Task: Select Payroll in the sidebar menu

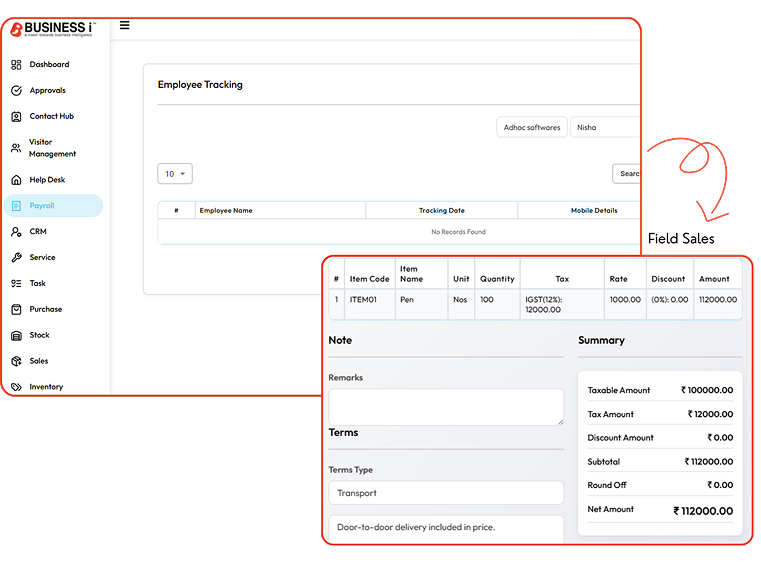Action: [x=42, y=206]
